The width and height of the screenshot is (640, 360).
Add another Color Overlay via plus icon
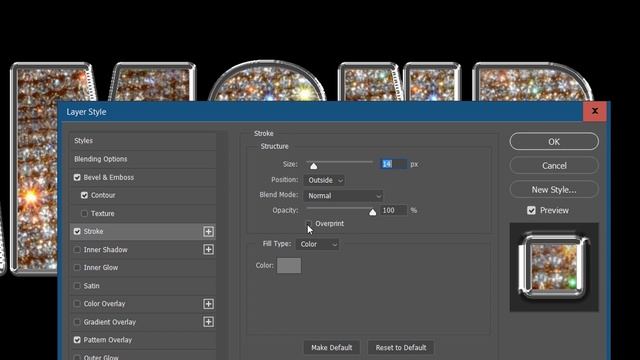point(208,304)
